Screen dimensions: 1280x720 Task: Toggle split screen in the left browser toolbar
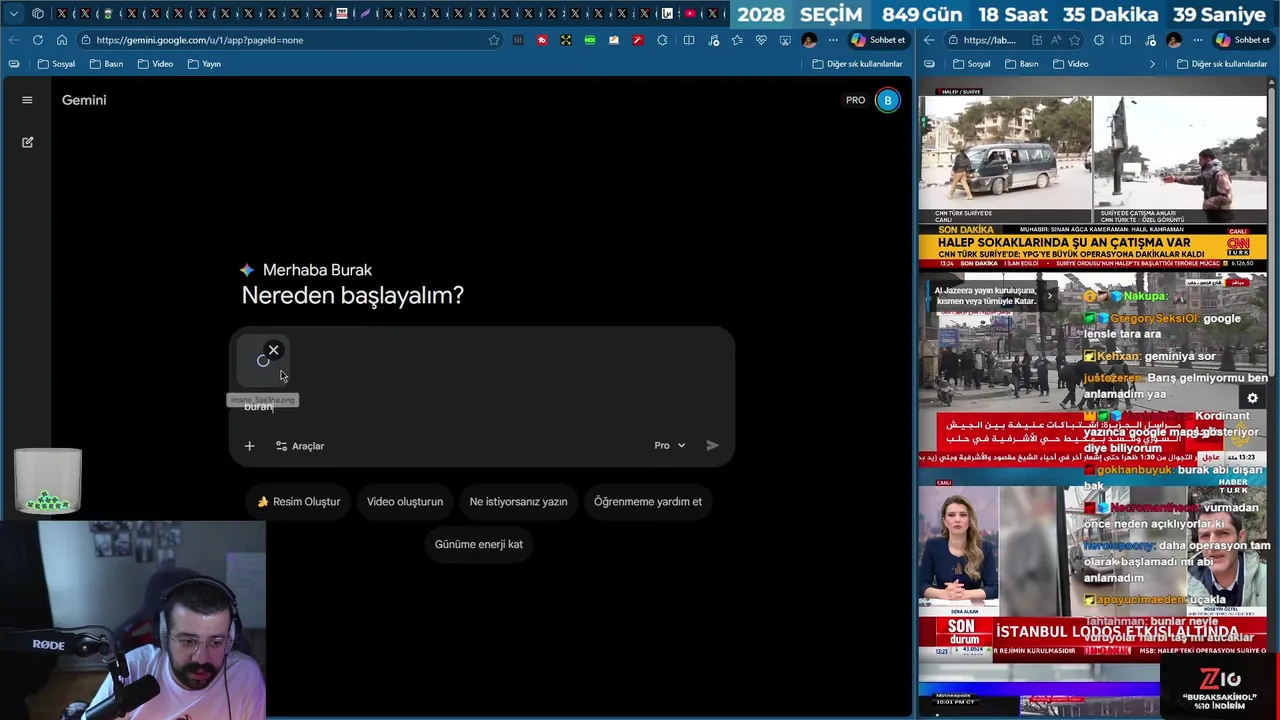689,40
